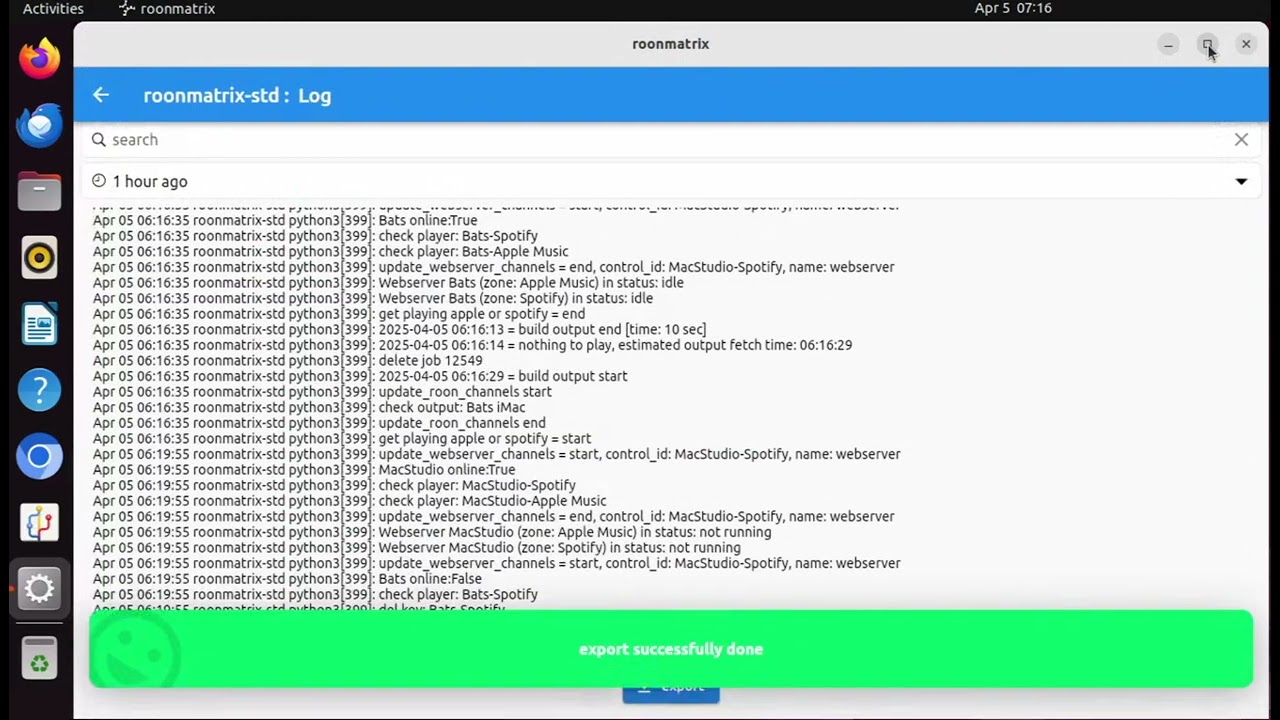Click into the log search field

pyautogui.click(x=660, y=140)
